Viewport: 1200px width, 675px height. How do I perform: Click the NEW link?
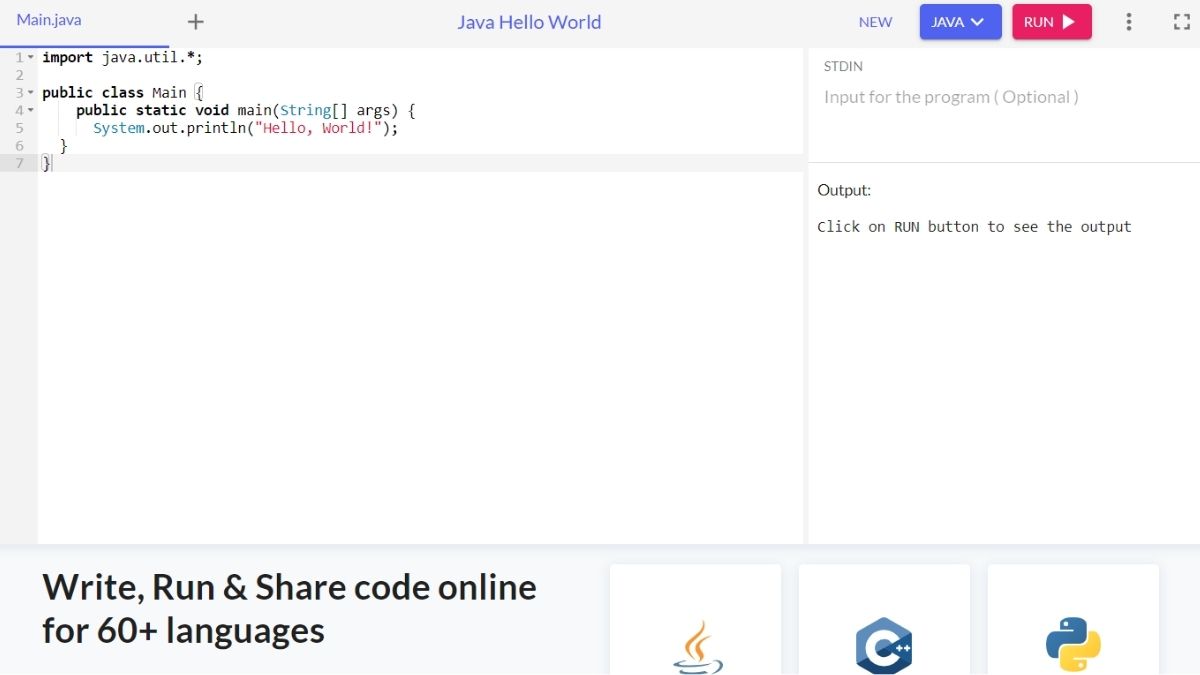875,22
